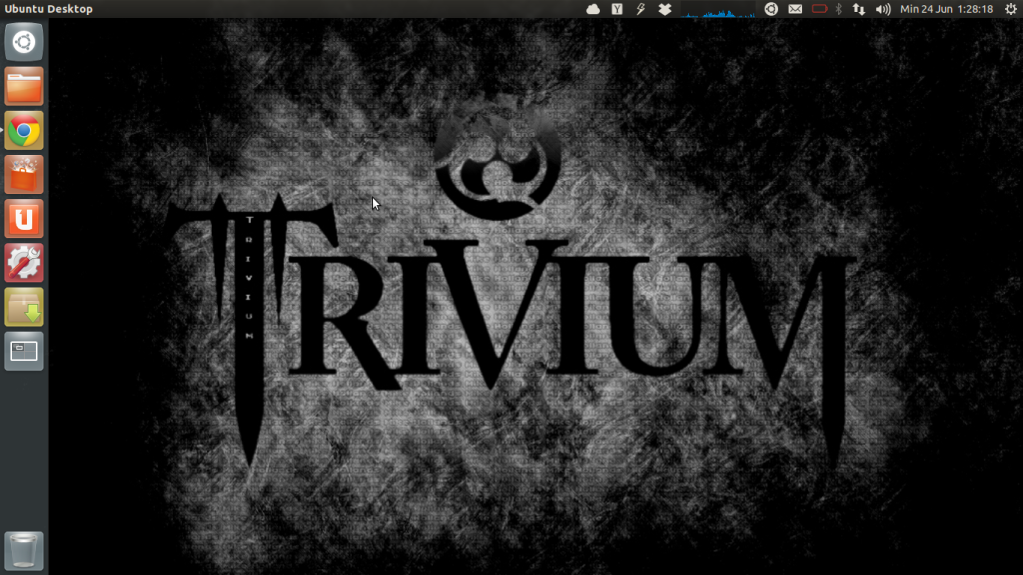Screen dimensions: 1023x575
Task: Open the Ubuntu Dash home launcher
Action: point(24,42)
